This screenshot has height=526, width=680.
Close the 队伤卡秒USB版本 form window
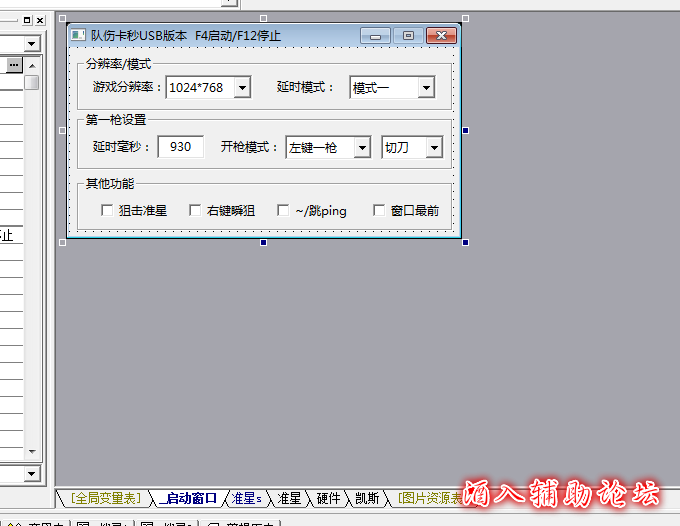click(441, 36)
